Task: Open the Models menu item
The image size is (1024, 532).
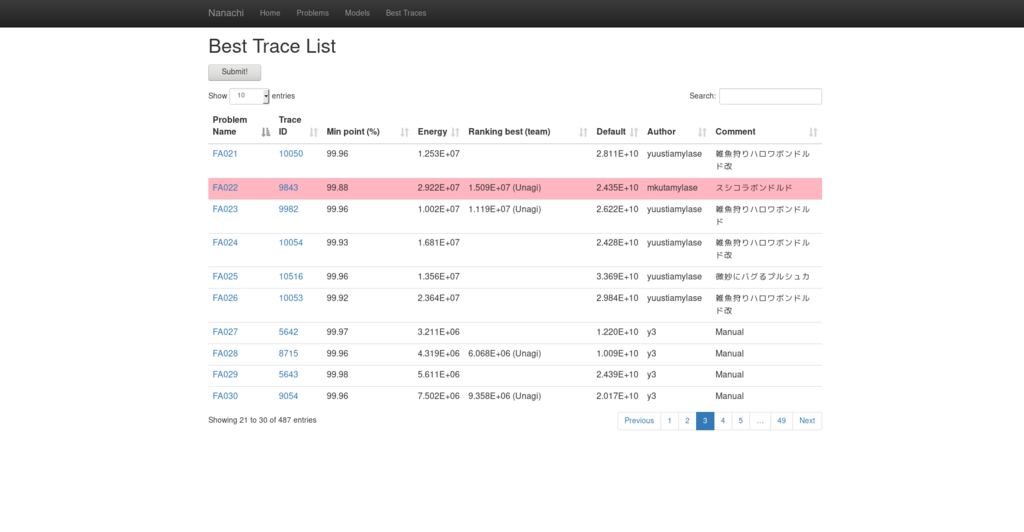Action: point(357,13)
